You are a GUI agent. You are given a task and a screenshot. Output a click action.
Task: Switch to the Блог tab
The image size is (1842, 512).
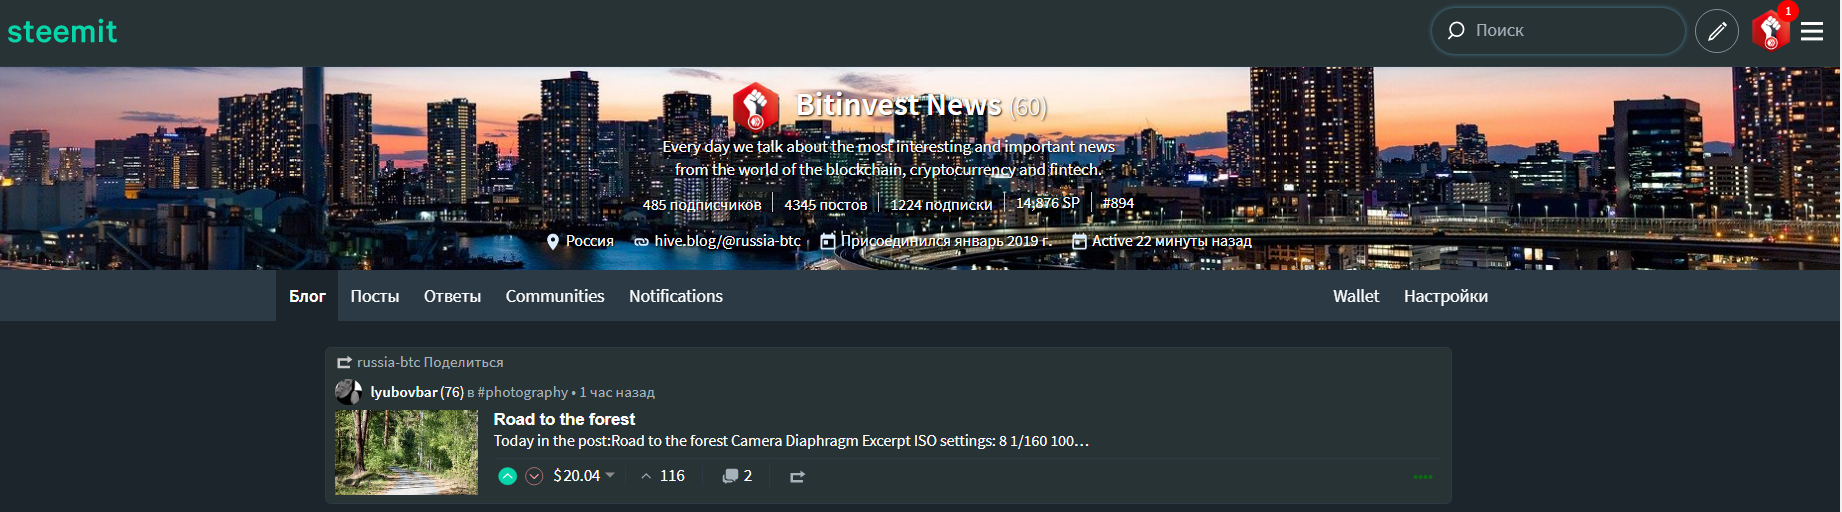(307, 296)
